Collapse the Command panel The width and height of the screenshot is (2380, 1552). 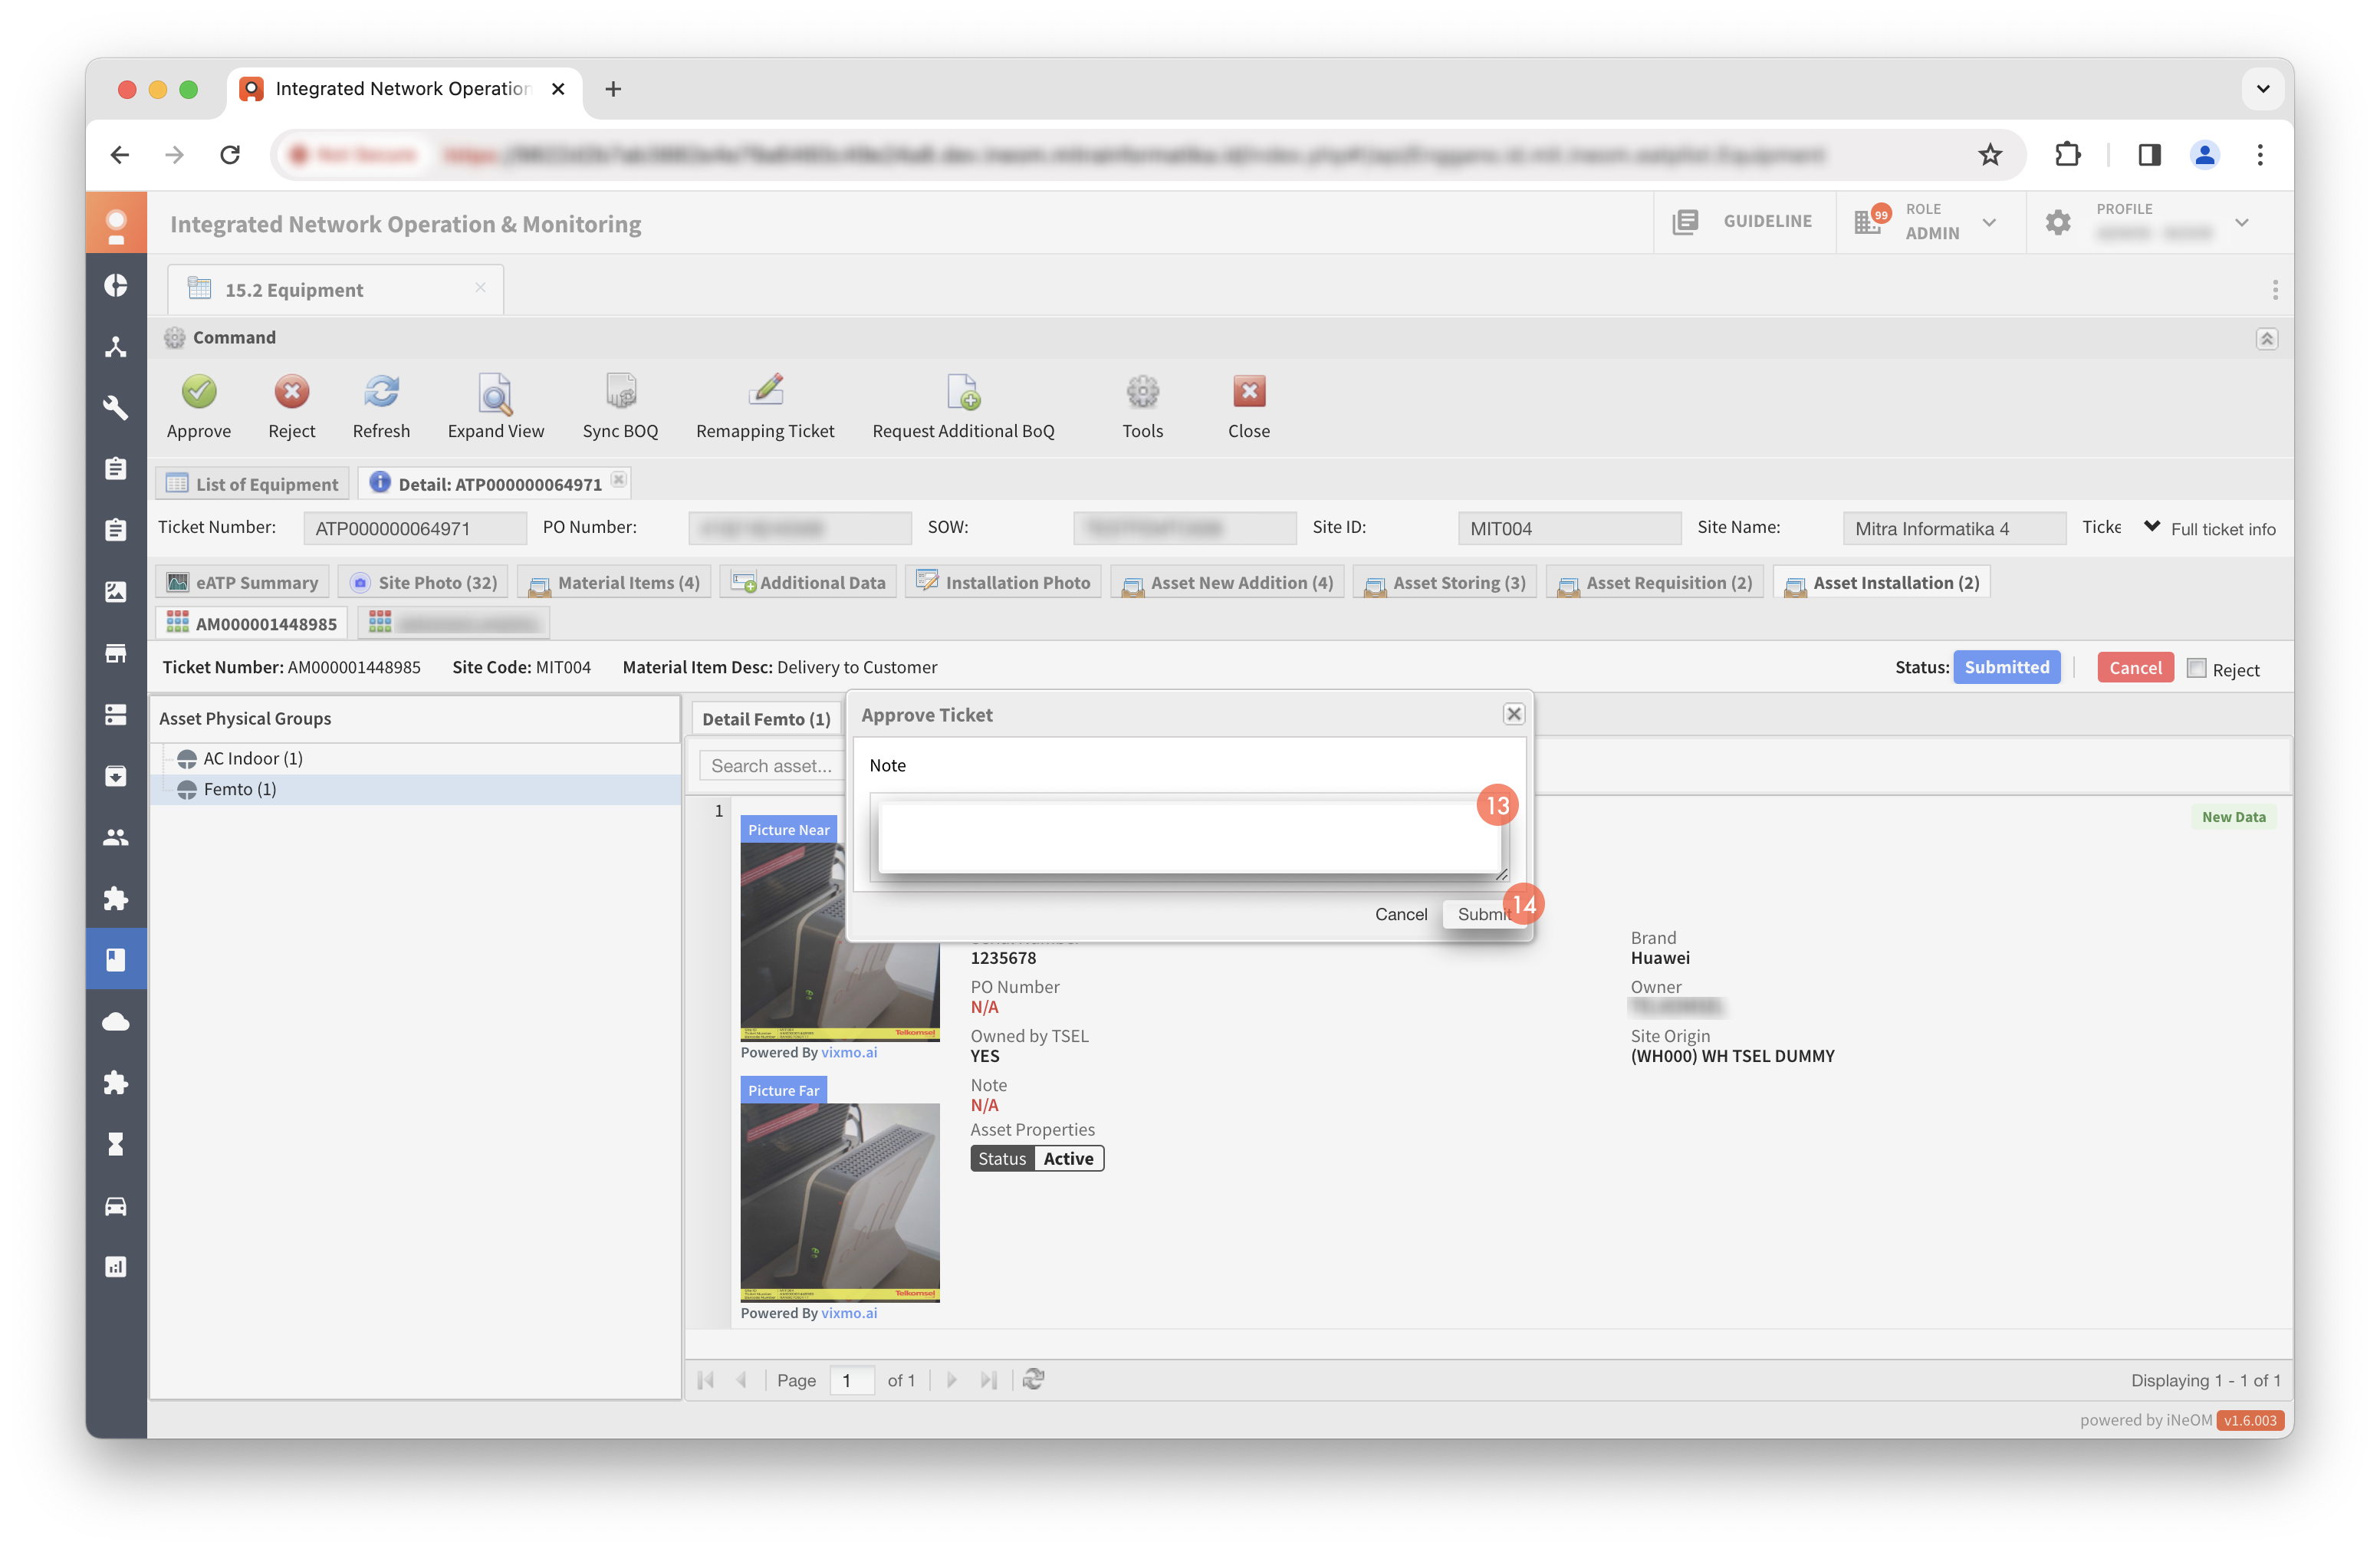pyautogui.click(x=2266, y=338)
